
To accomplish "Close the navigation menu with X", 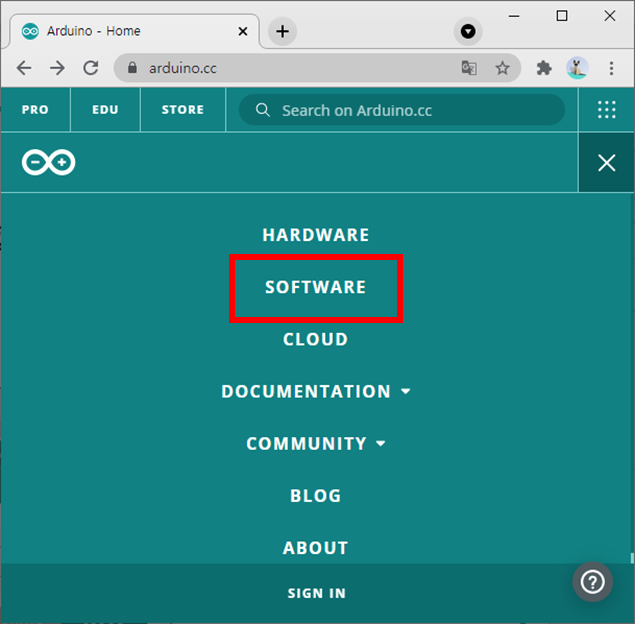I will click(x=607, y=163).
